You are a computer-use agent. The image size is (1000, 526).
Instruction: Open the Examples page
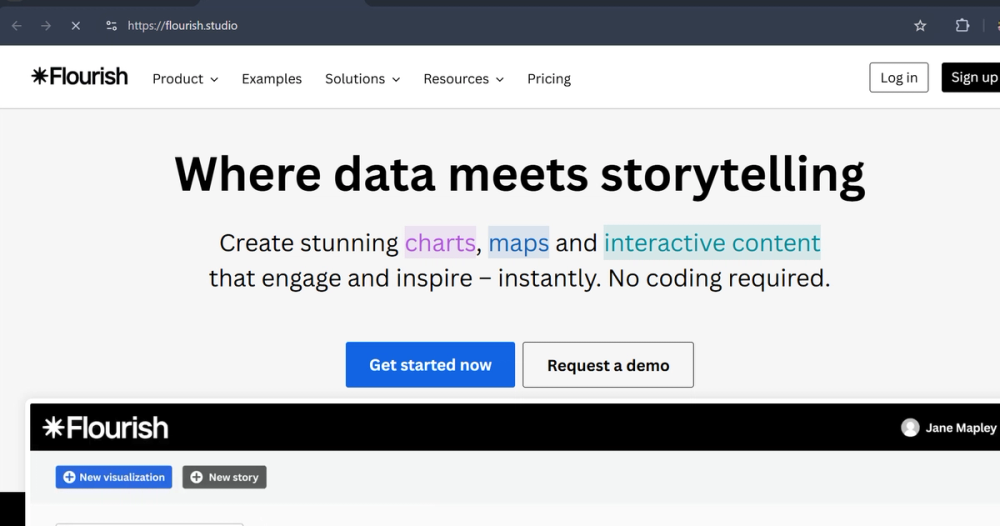coord(272,79)
